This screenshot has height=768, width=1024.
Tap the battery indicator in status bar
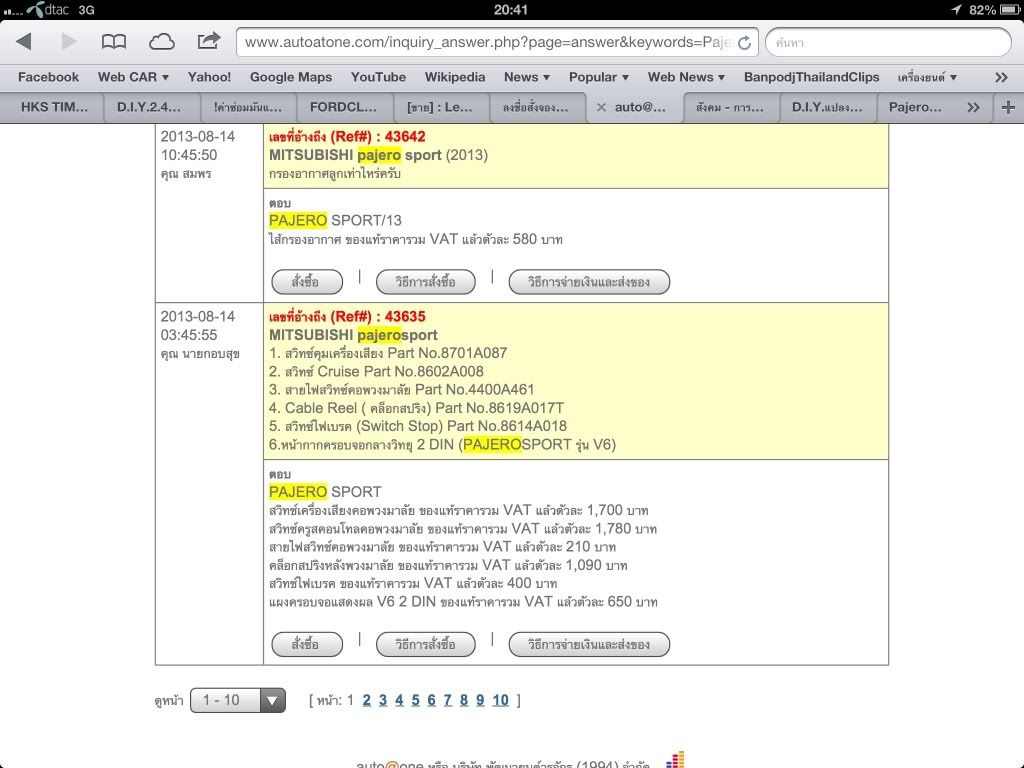pos(1010,10)
